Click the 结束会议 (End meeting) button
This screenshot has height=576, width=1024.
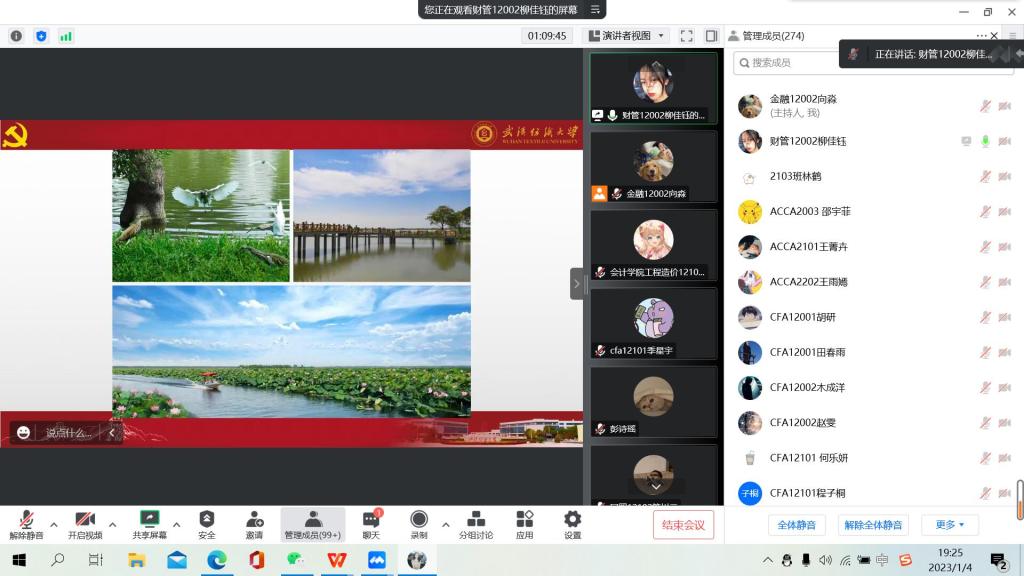(x=683, y=525)
